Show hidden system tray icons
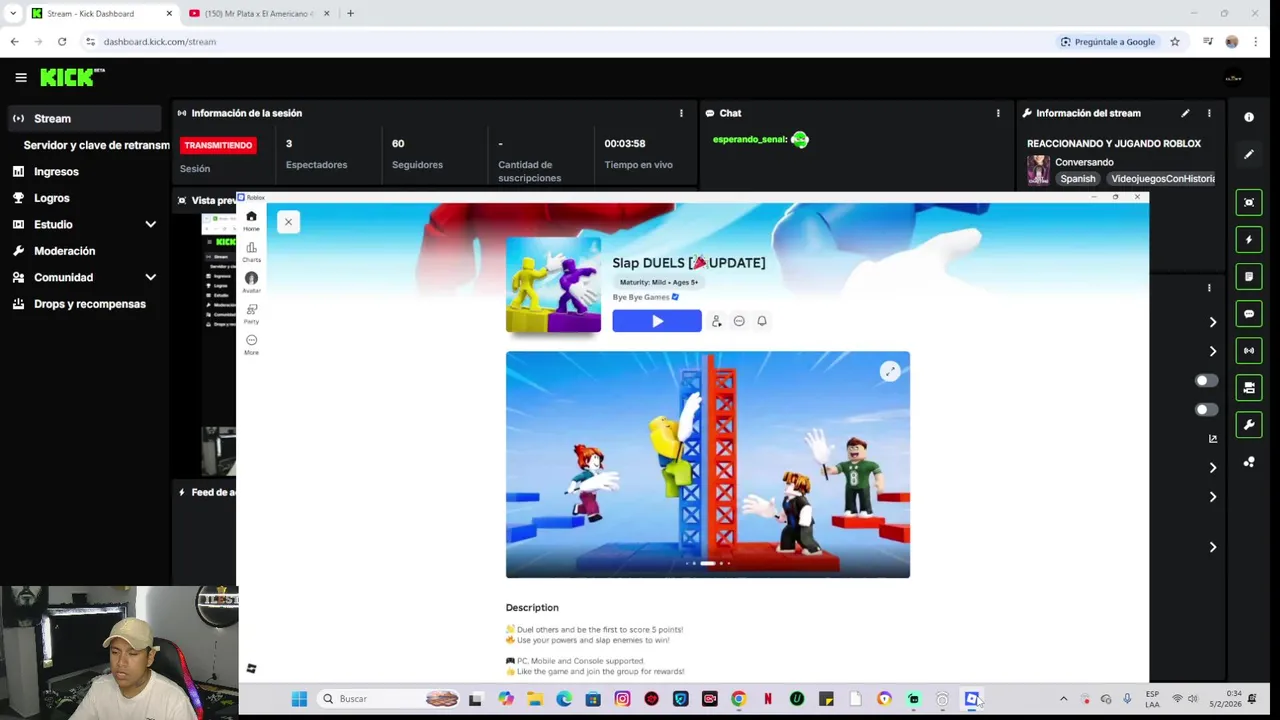This screenshot has height=720, width=1280. 1063,699
